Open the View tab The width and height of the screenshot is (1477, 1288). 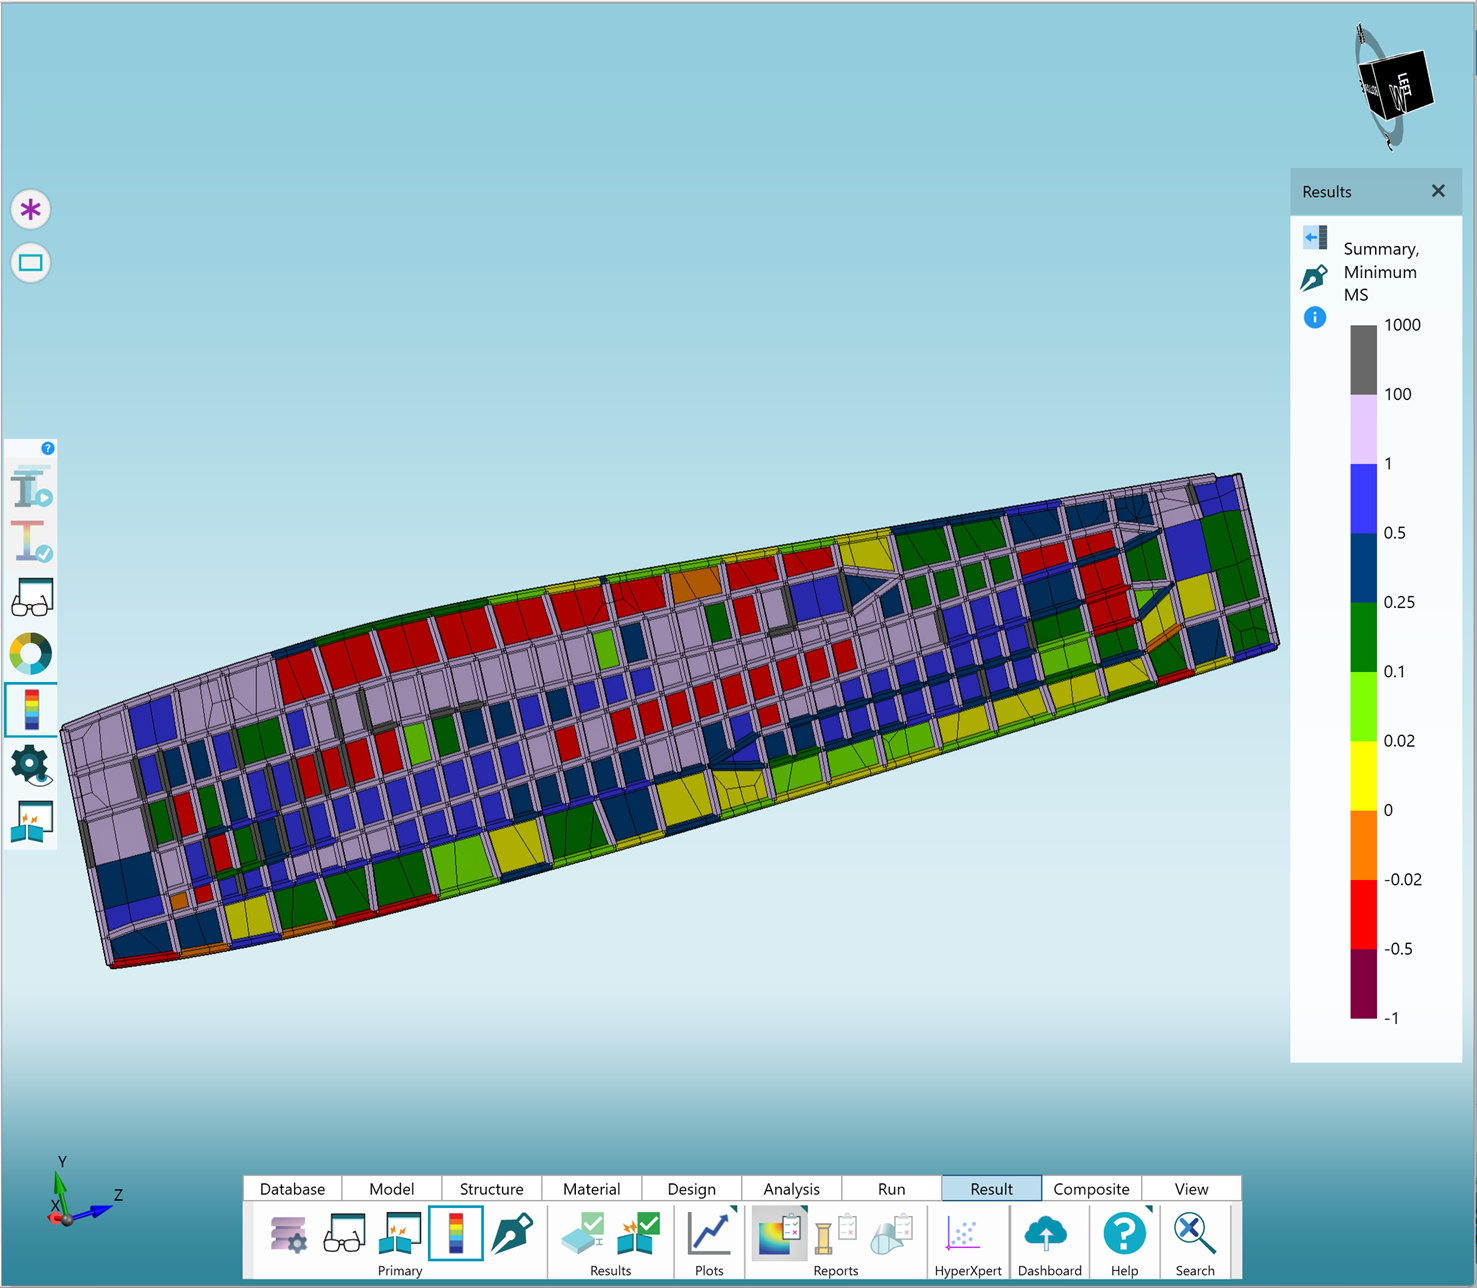1192,1188
